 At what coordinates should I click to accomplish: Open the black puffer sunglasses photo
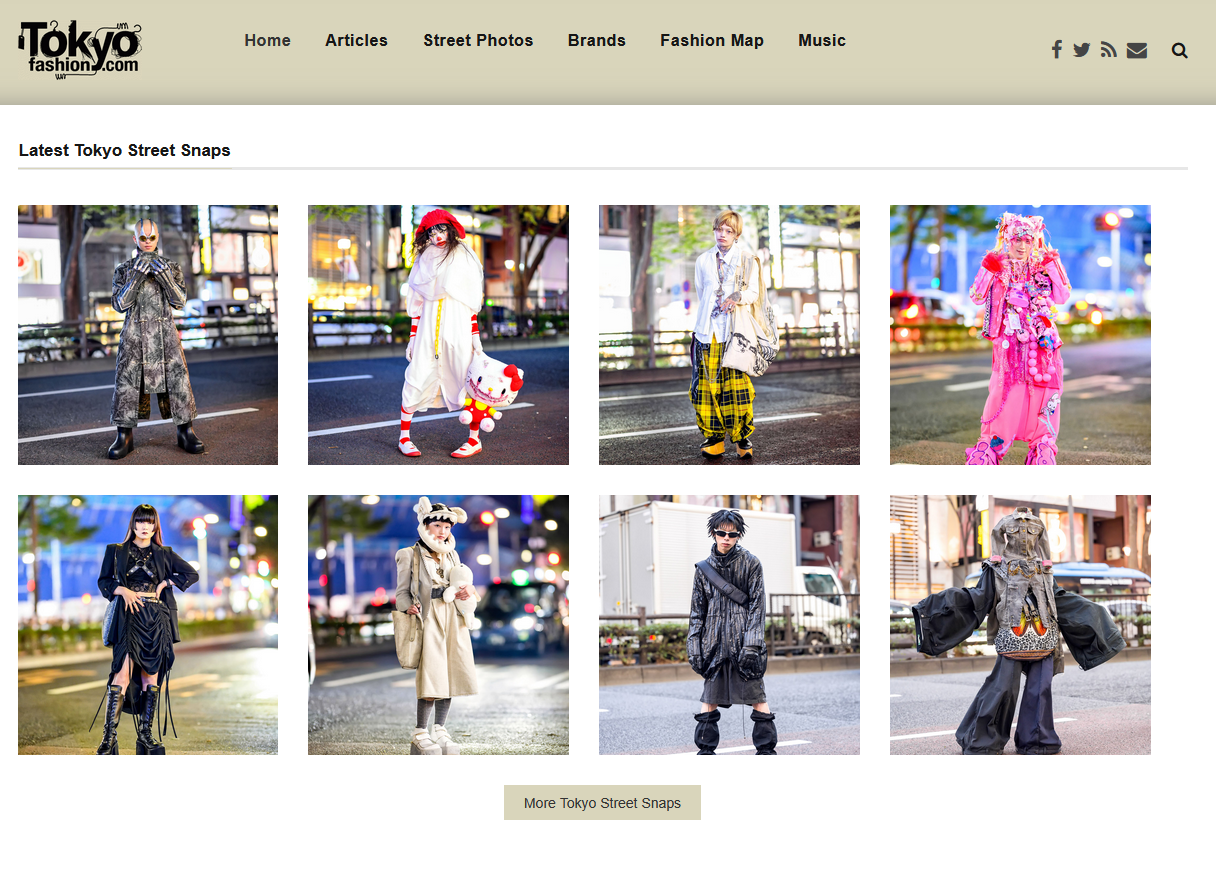[729, 625]
